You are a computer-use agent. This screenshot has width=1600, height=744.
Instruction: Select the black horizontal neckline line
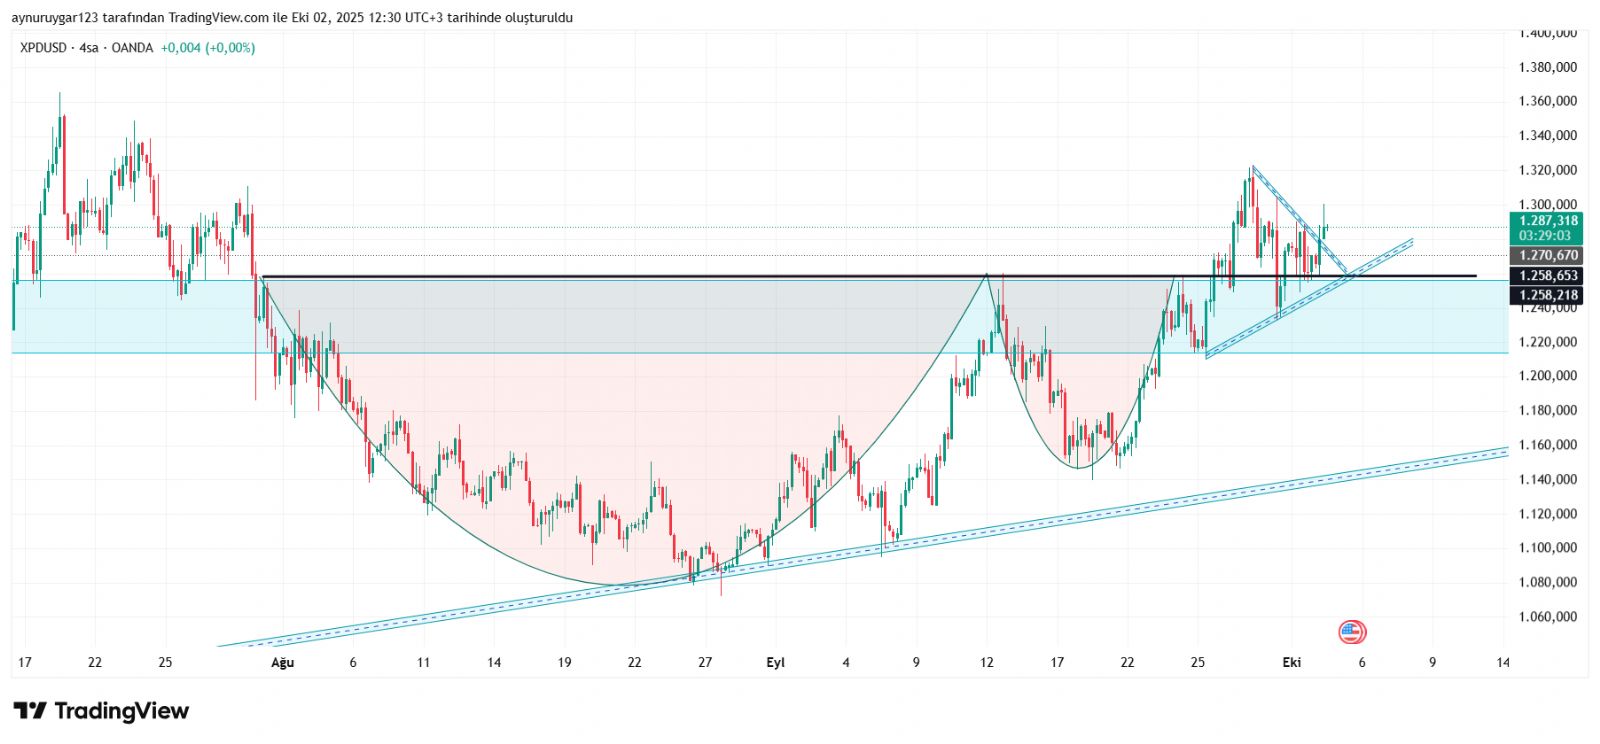(x=700, y=276)
